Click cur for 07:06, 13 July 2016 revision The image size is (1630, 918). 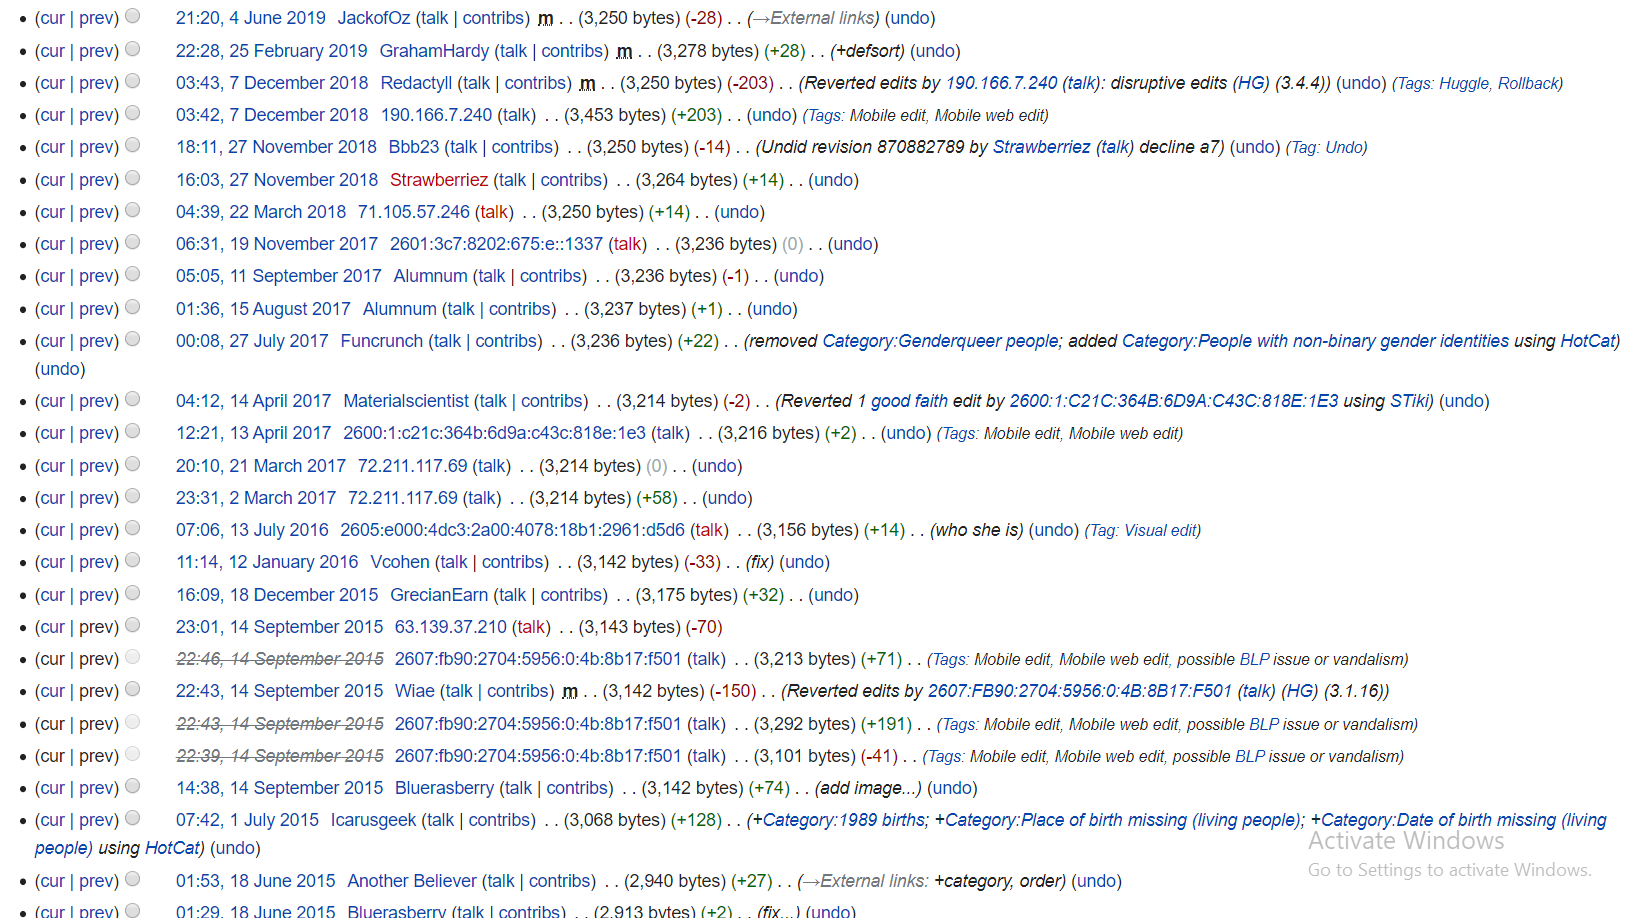pyautogui.click(x=52, y=530)
